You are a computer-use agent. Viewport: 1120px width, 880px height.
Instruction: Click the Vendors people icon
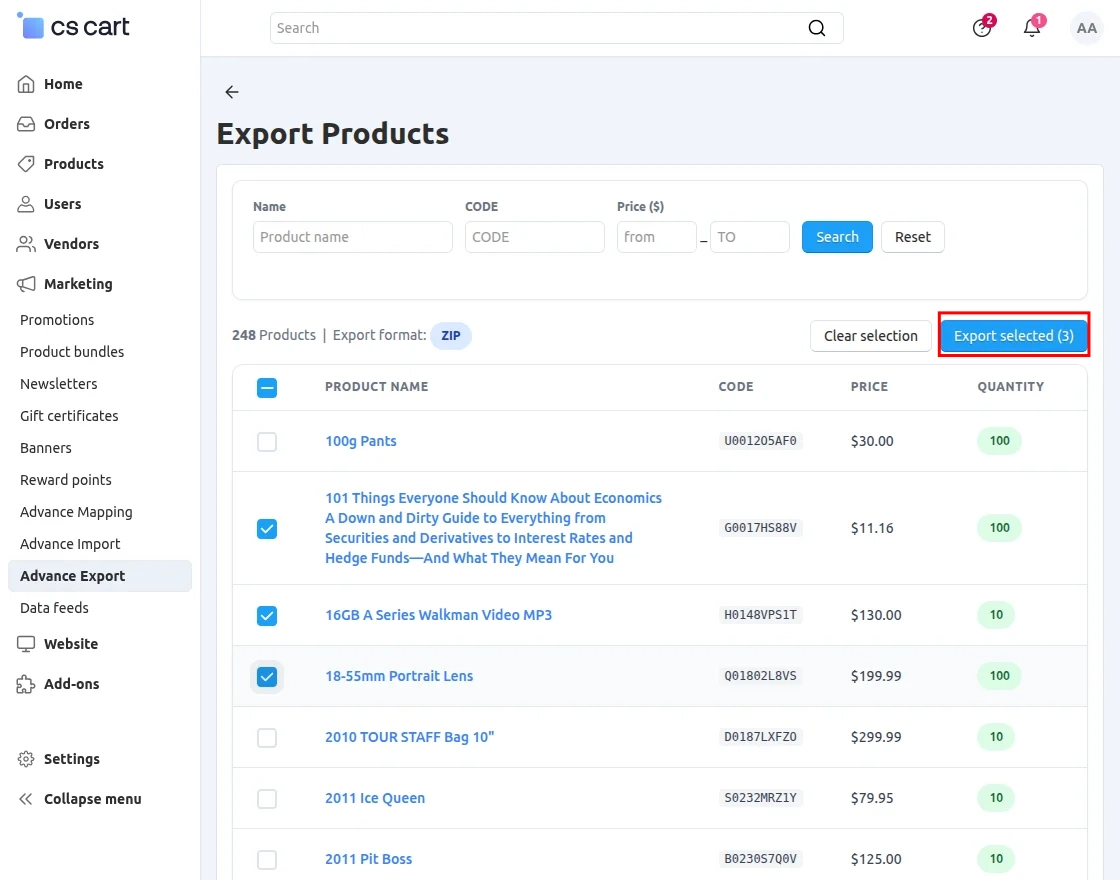[x=26, y=244]
